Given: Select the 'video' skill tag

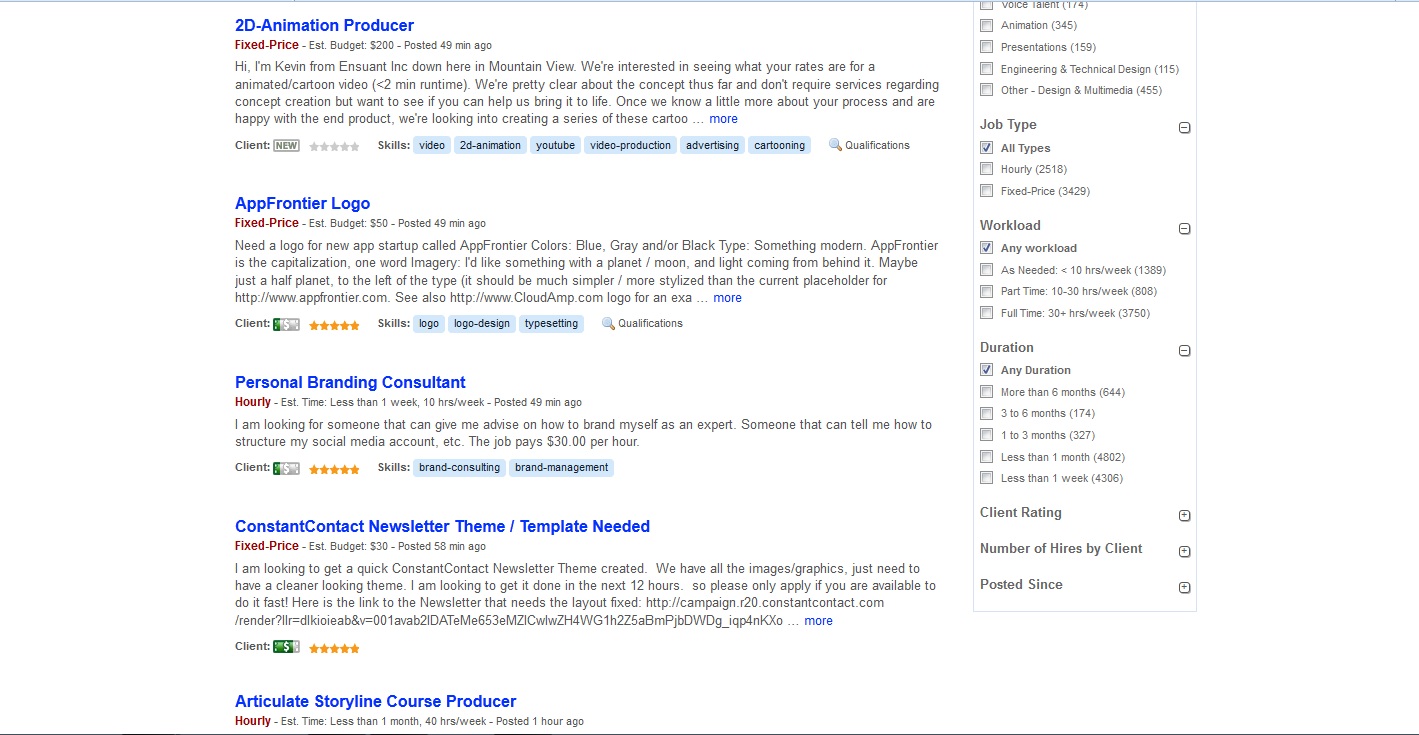Looking at the screenshot, I should [432, 146].
